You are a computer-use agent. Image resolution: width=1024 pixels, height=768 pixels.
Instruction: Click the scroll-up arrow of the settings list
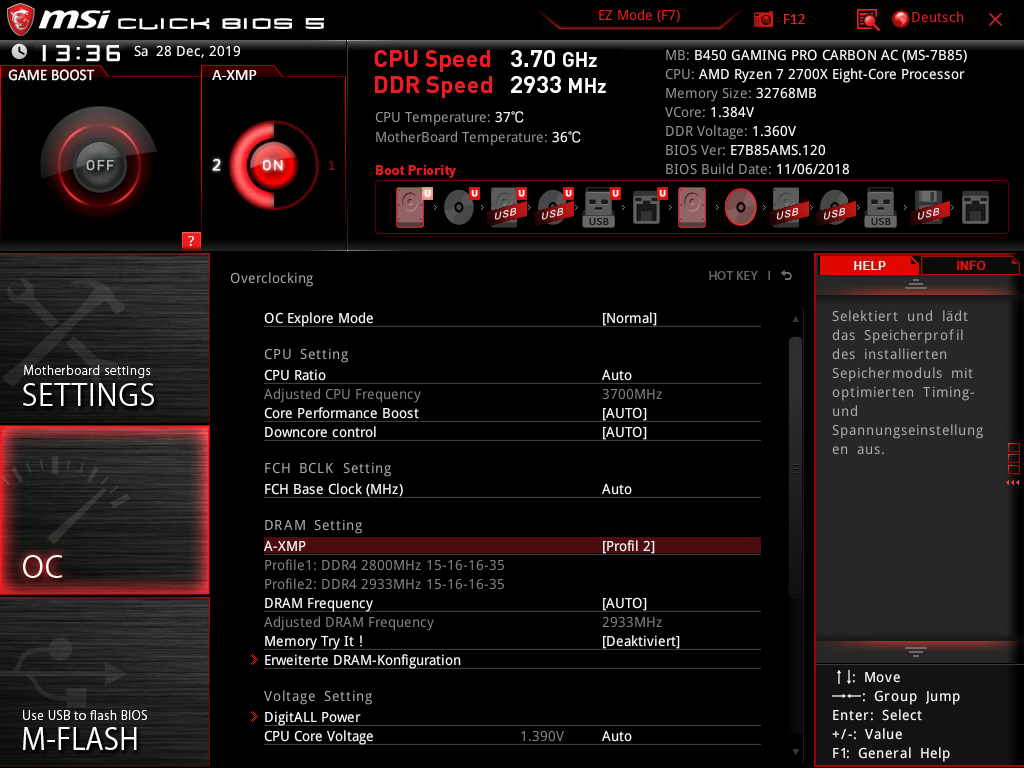795,319
